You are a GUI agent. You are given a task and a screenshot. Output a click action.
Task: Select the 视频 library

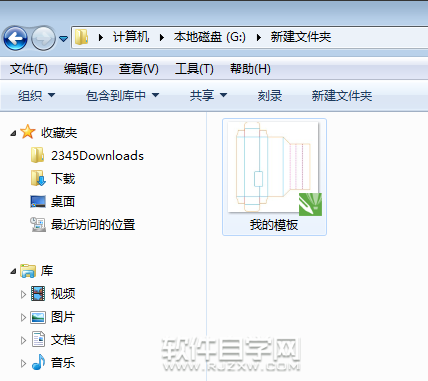[x=63, y=294]
